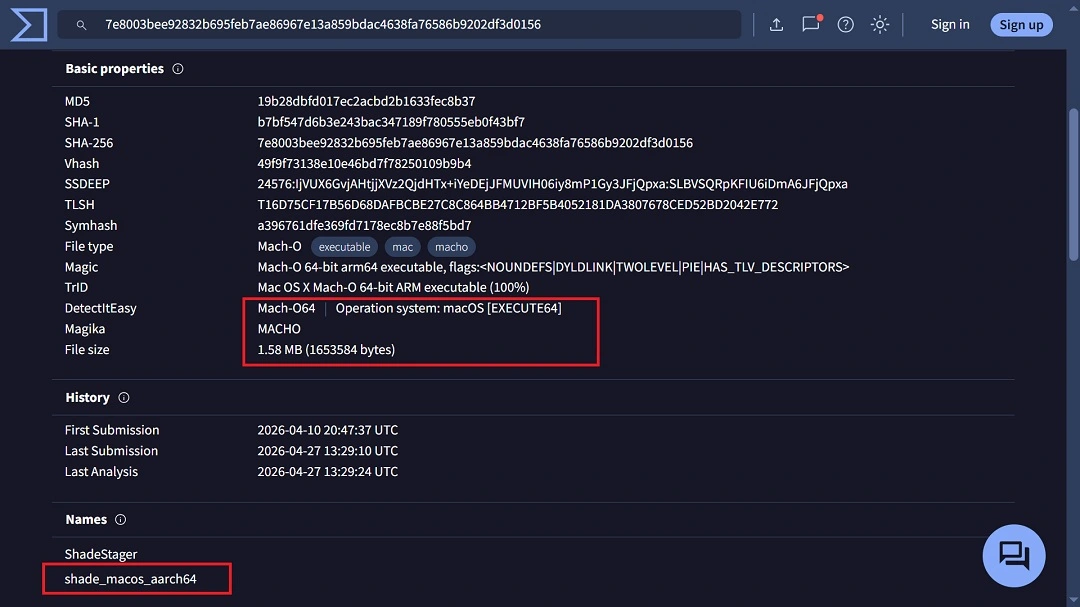Image resolution: width=1080 pixels, height=607 pixels.
Task: Click the VirusTotal logo
Action: [27, 24]
